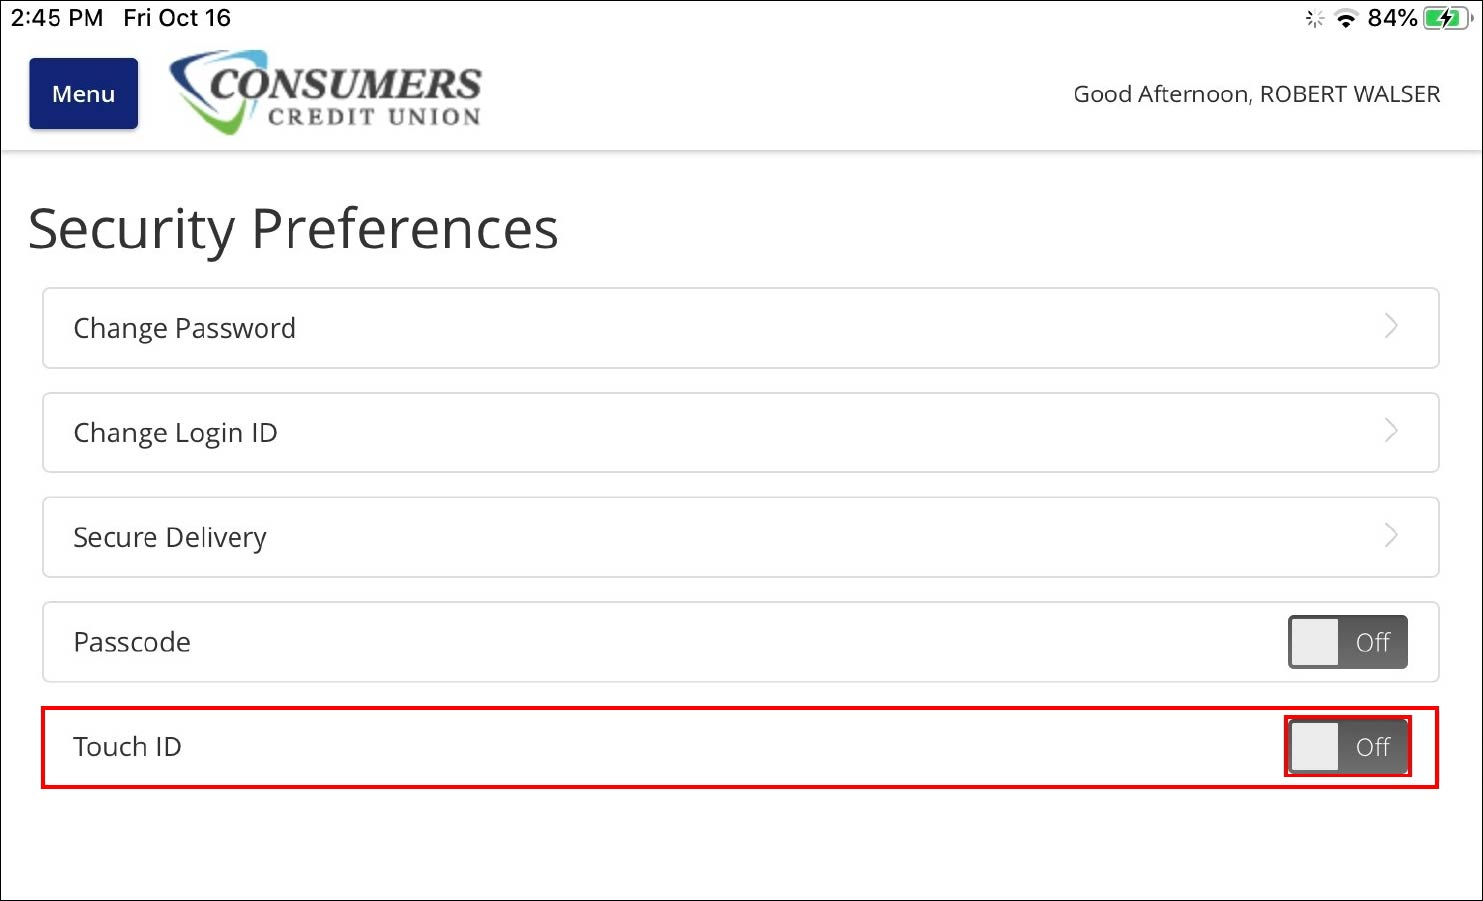Tap the Touch ID label text
Image resolution: width=1483 pixels, height=901 pixels.
(127, 747)
